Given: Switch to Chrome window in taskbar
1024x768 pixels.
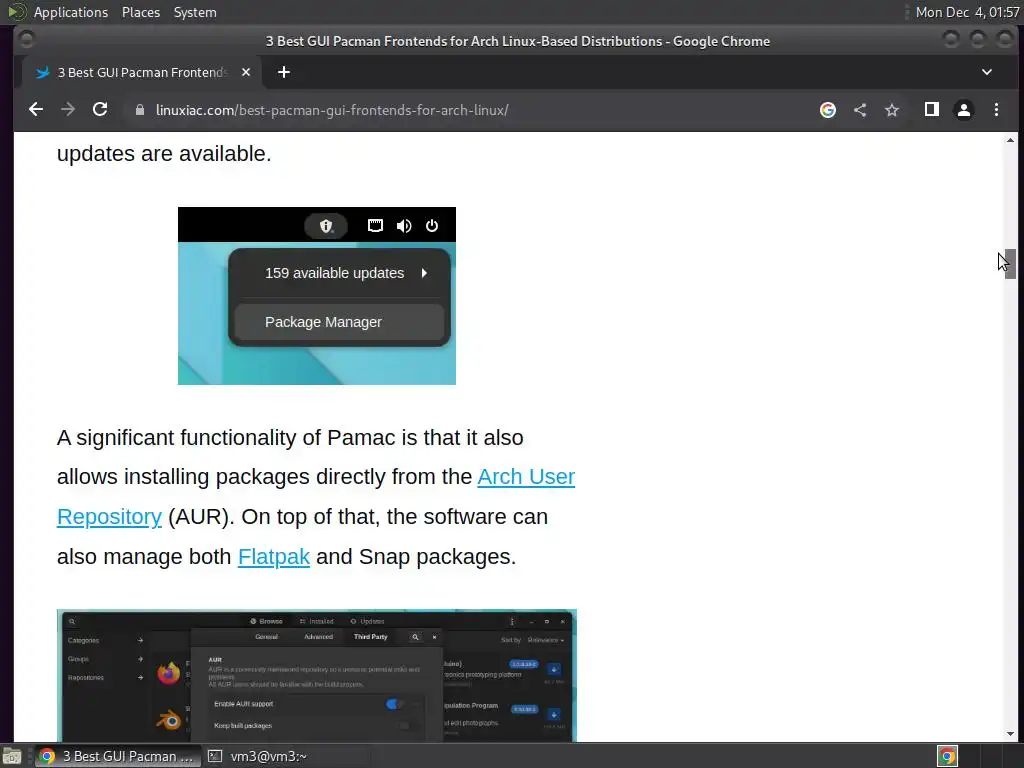Looking at the screenshot, I should point(118,756).
